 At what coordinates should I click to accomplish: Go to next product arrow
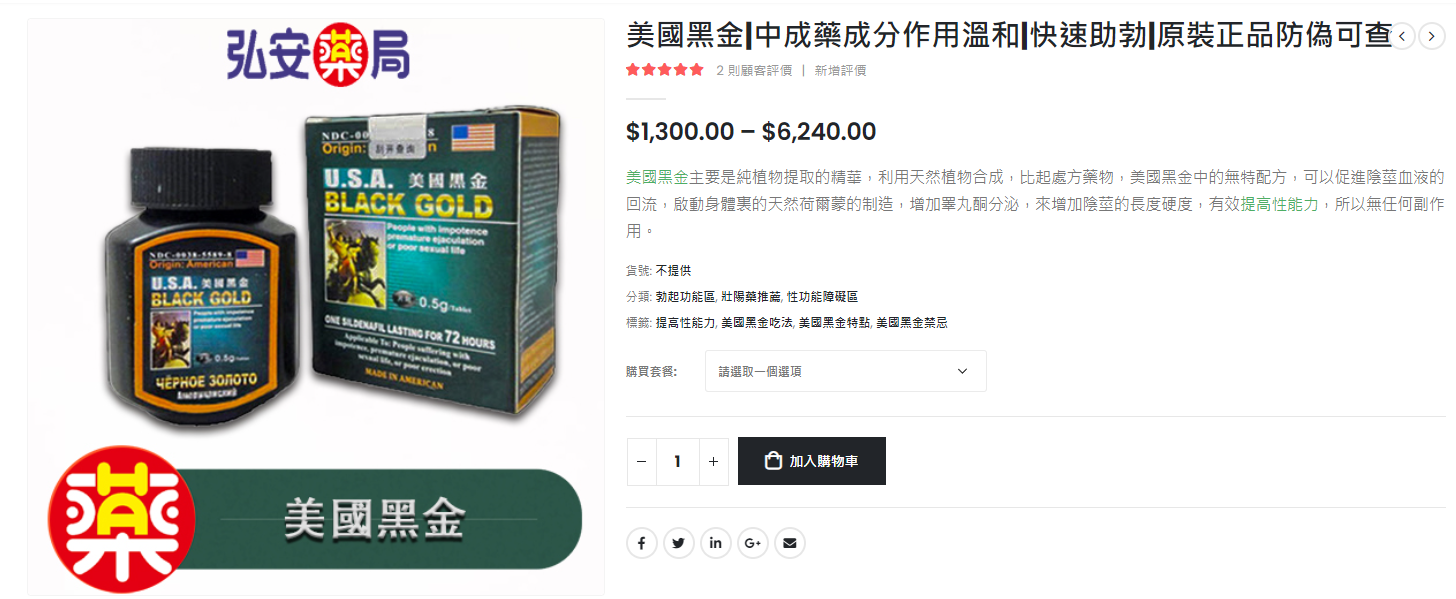pos(1432,37)
